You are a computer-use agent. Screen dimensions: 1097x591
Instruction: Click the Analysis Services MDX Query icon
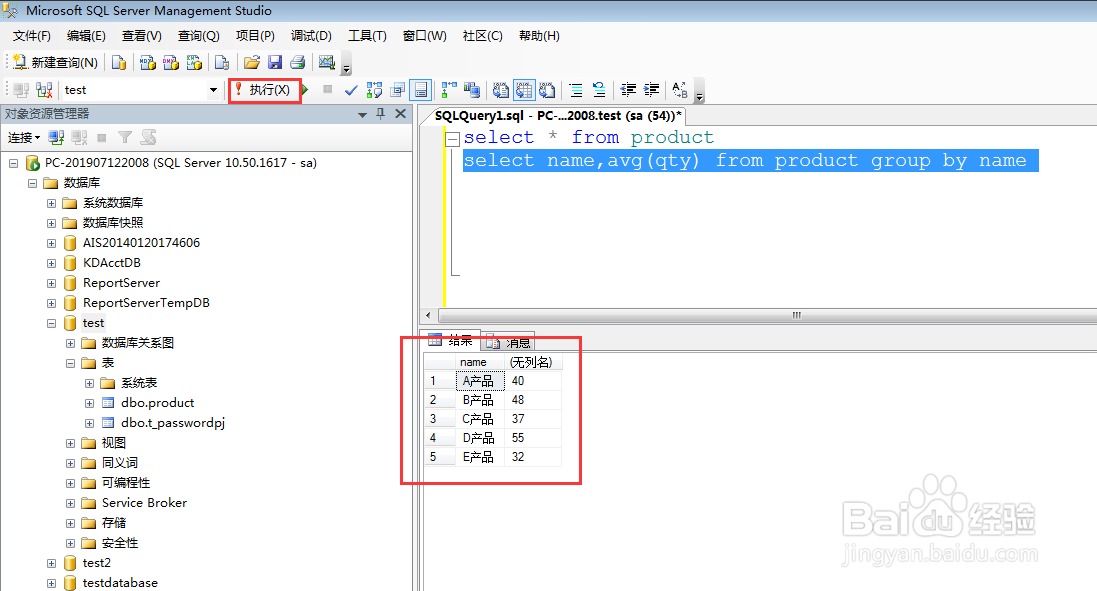coord(148,62)
